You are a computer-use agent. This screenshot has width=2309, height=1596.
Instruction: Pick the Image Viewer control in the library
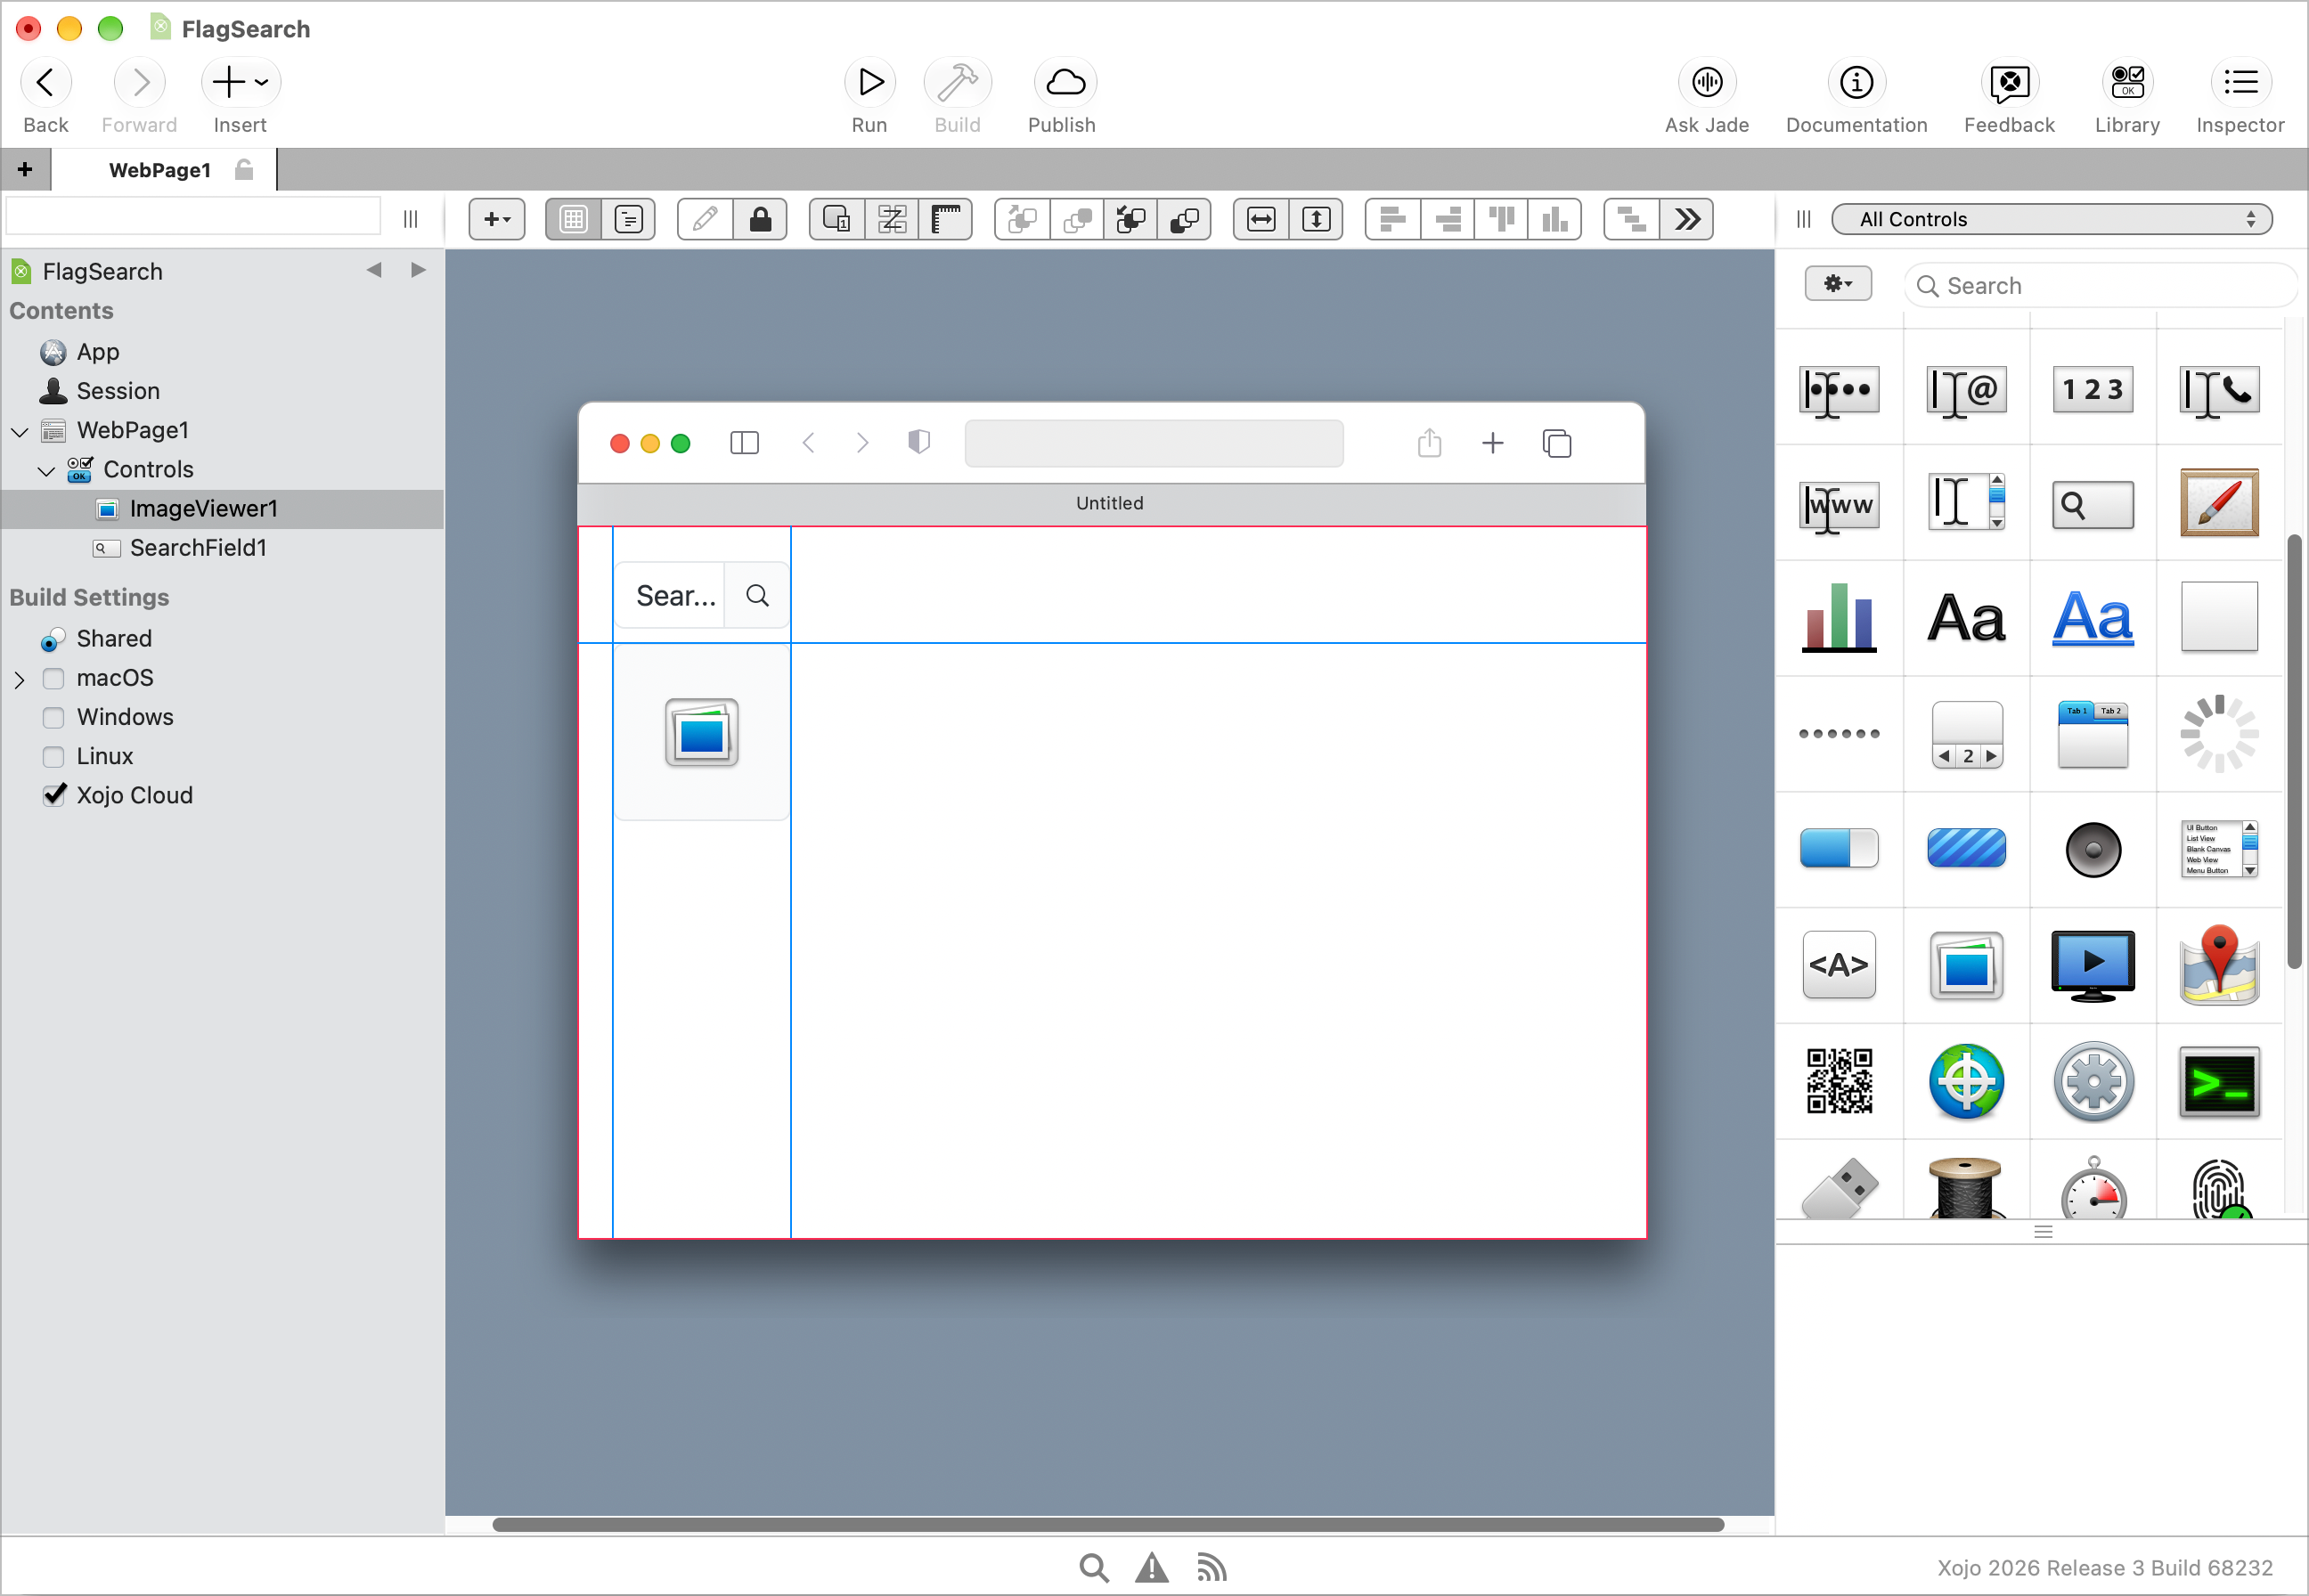point(1965,966)
